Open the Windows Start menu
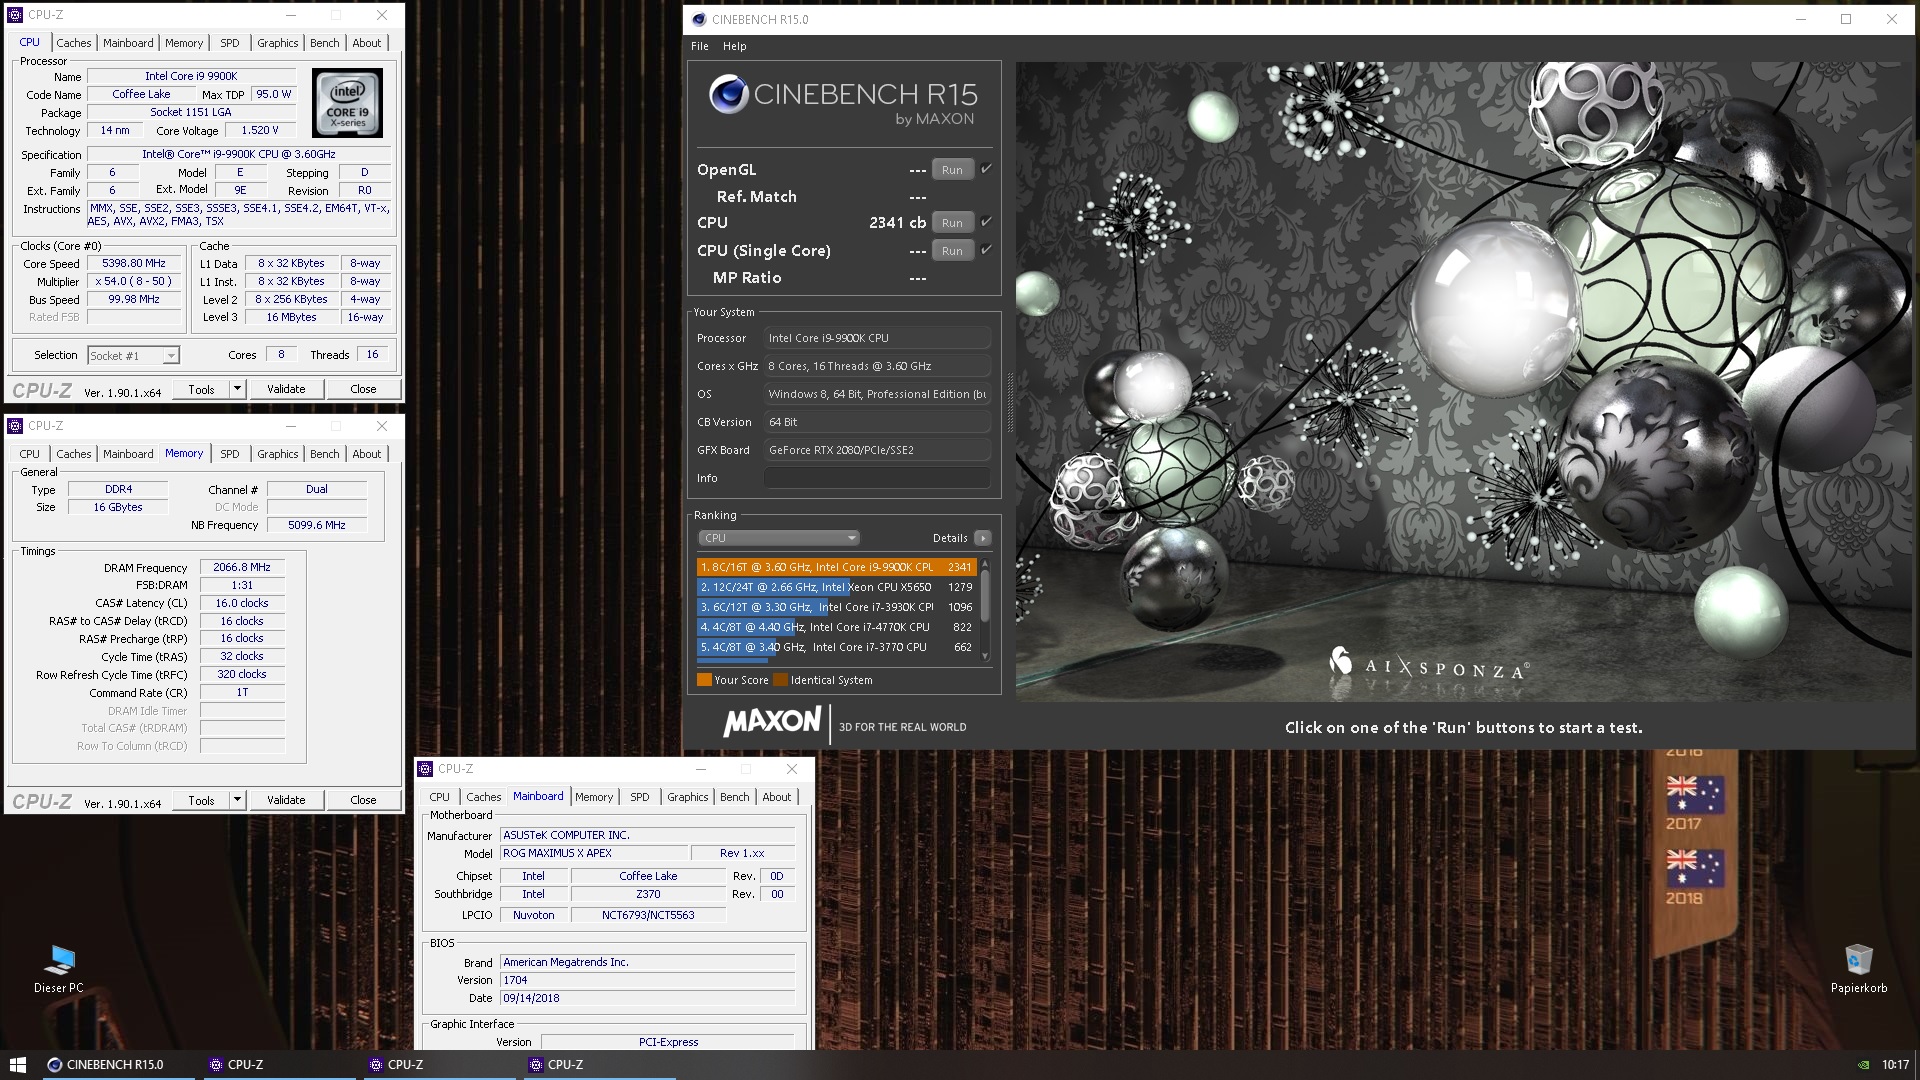This screenshot has height=1080, width=1920. (17, 1064)
